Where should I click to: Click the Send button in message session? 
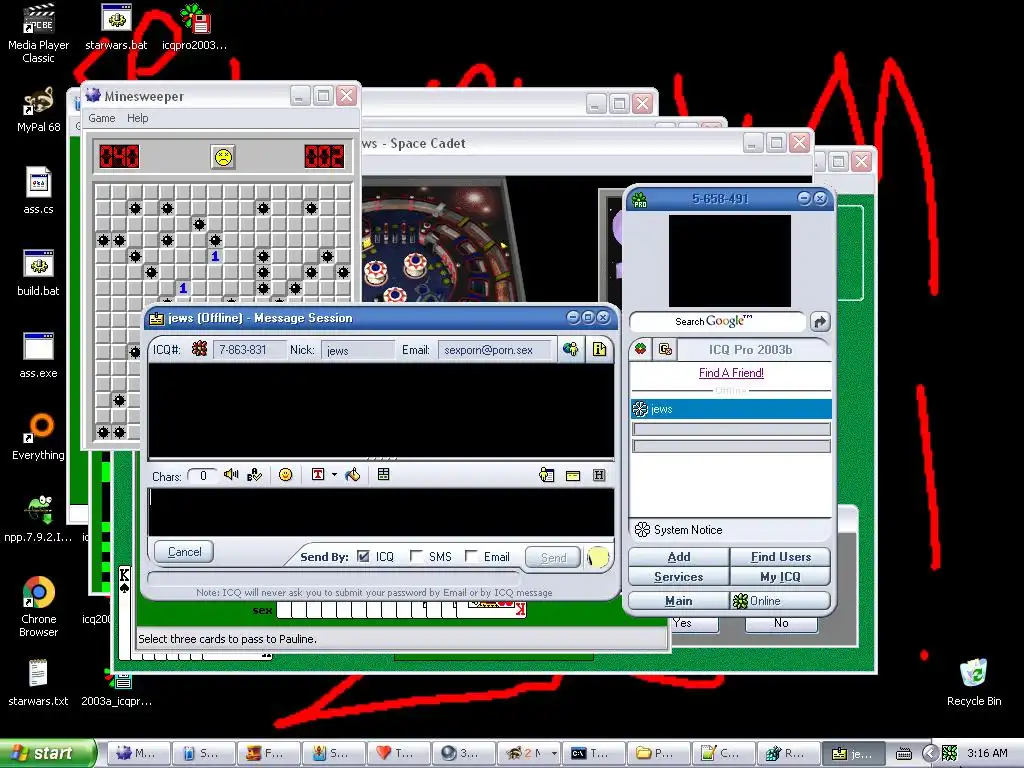pos(553,558)
